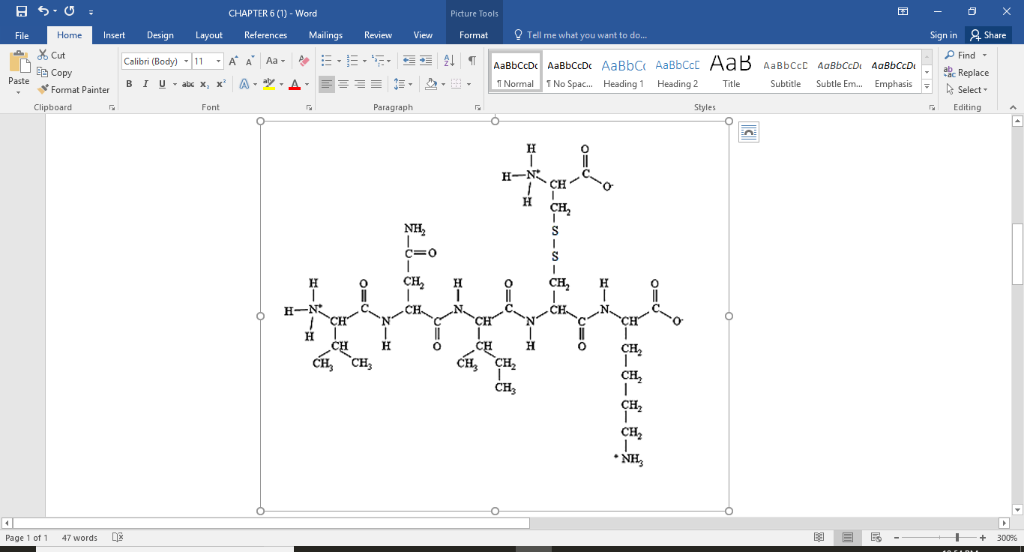Screen dimensions: 1024x552
Task: Toggle Bold formatting
Action: coord(129,84)
